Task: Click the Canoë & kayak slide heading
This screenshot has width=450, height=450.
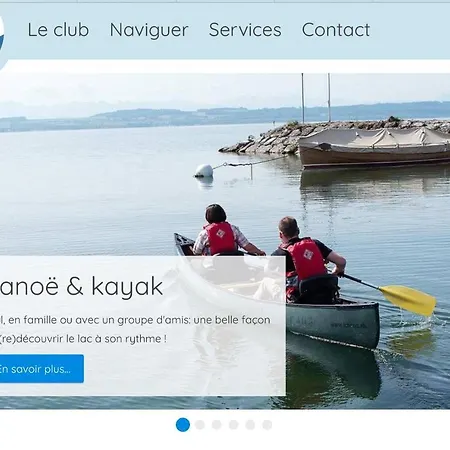Action: pos(81,287)
